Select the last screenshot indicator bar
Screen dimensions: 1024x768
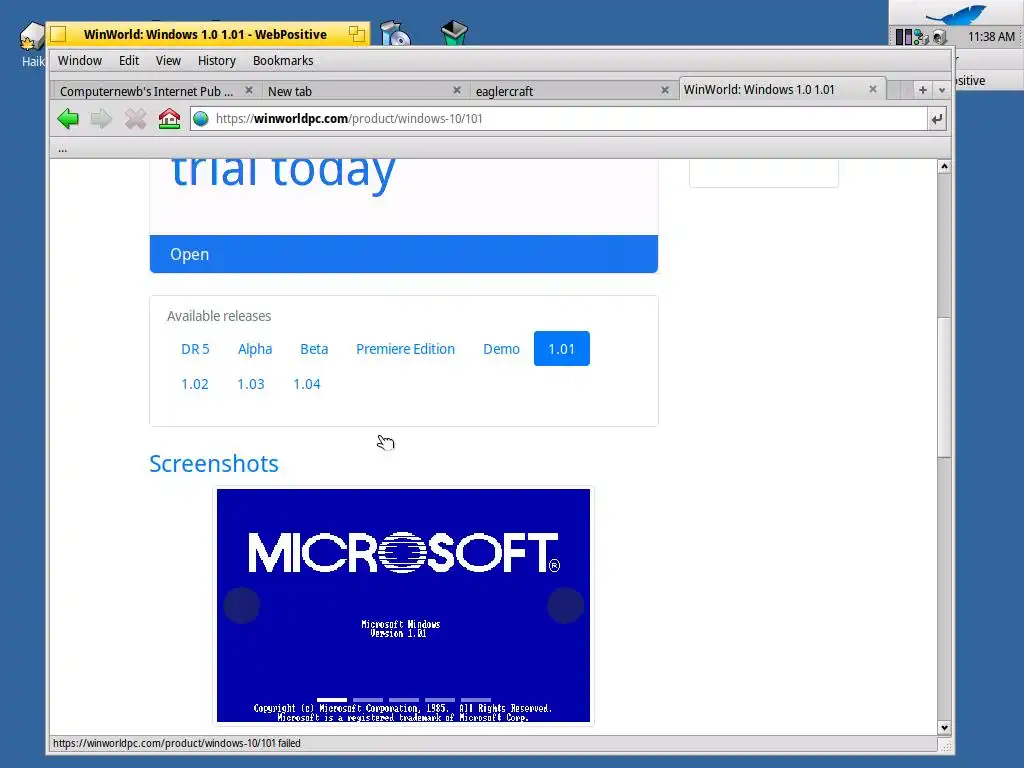point(475,699)
